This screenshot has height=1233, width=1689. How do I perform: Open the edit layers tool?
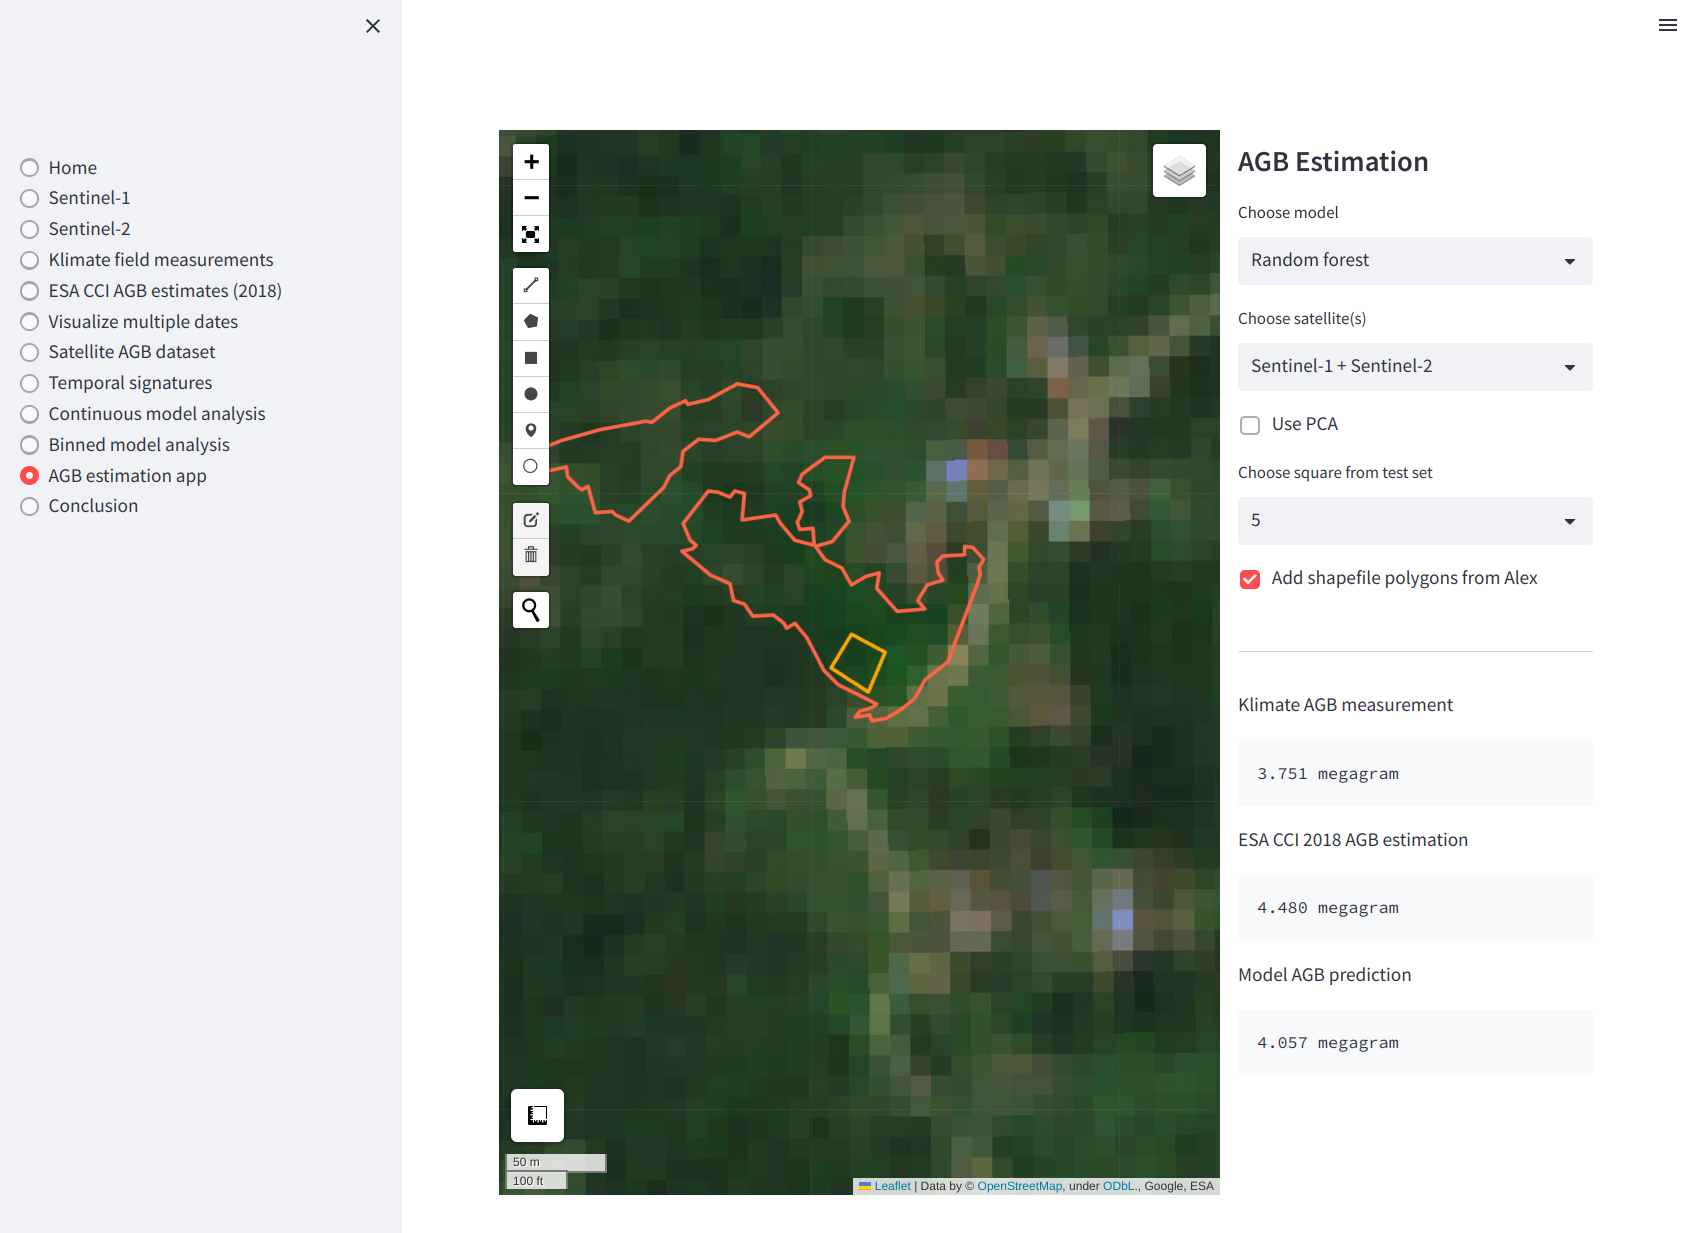531,520
